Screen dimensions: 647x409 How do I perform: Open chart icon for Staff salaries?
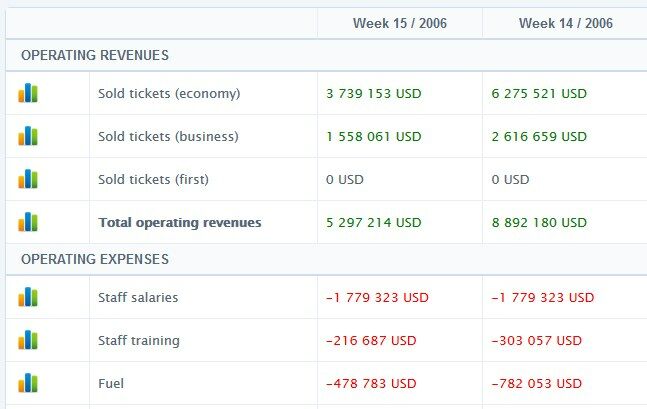(28, 297)
